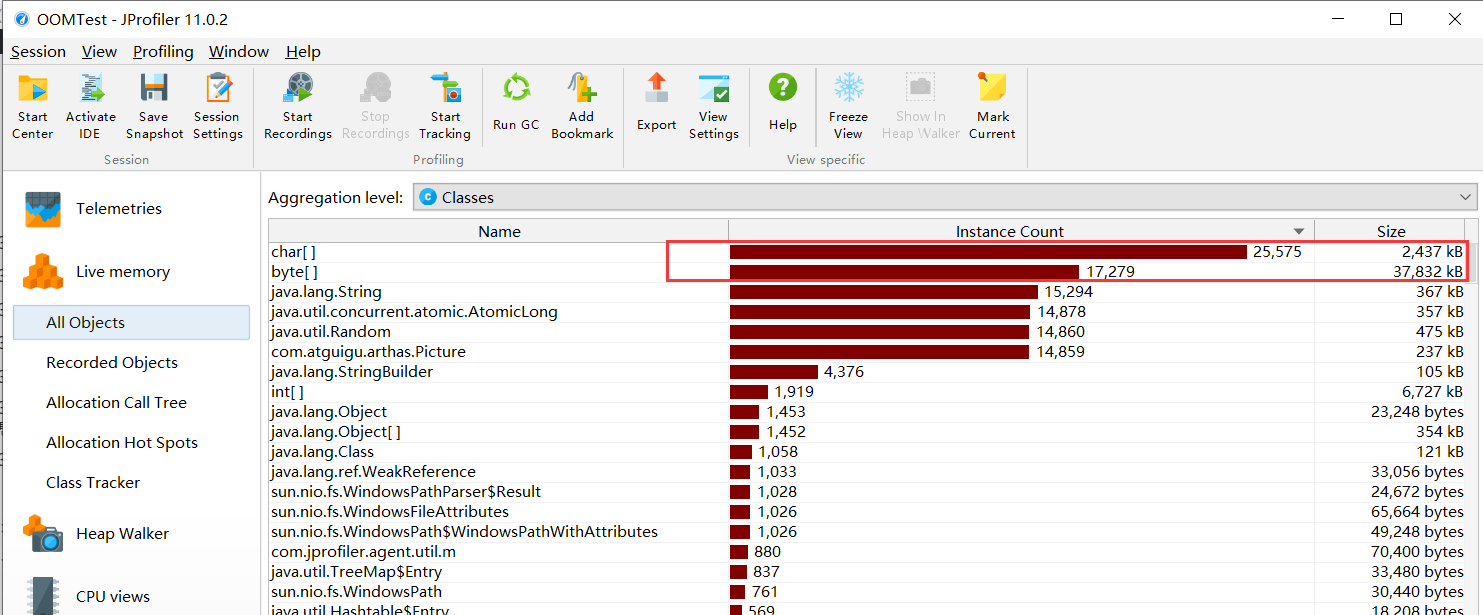Image resolution: width=1483 pixels, height=615 pixels.
Task: Select java.lang.Object[ ] row
Action: tap(867, 432)
